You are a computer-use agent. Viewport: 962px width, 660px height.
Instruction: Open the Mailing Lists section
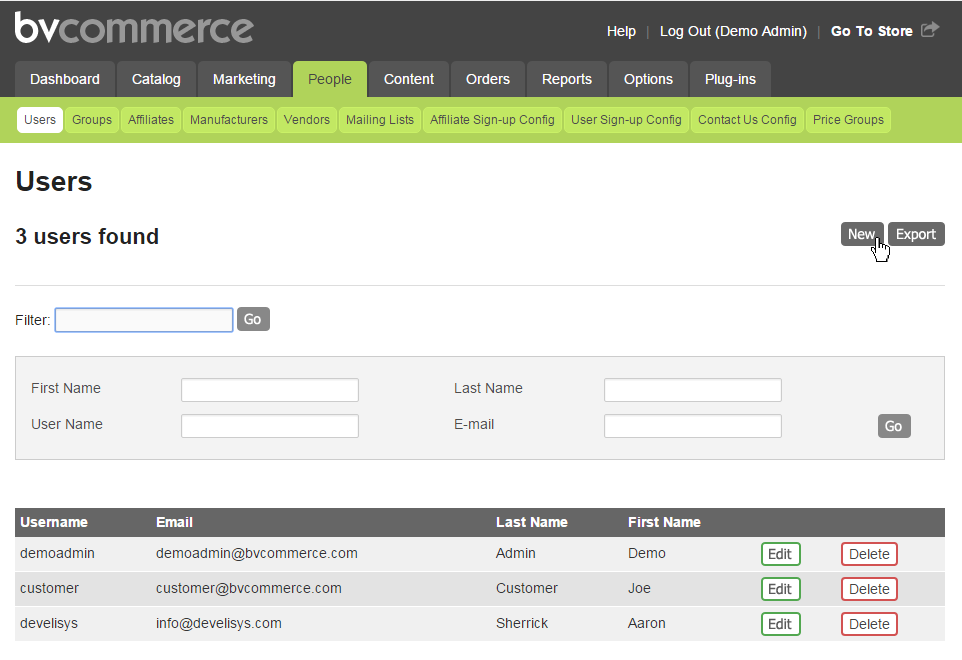point(379,119)
